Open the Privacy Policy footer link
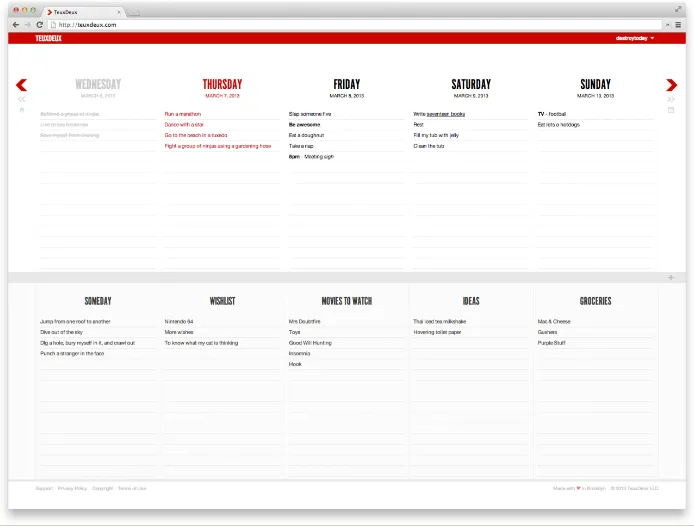This screenshot has height=526, width=694. click(x=72, y=488)
